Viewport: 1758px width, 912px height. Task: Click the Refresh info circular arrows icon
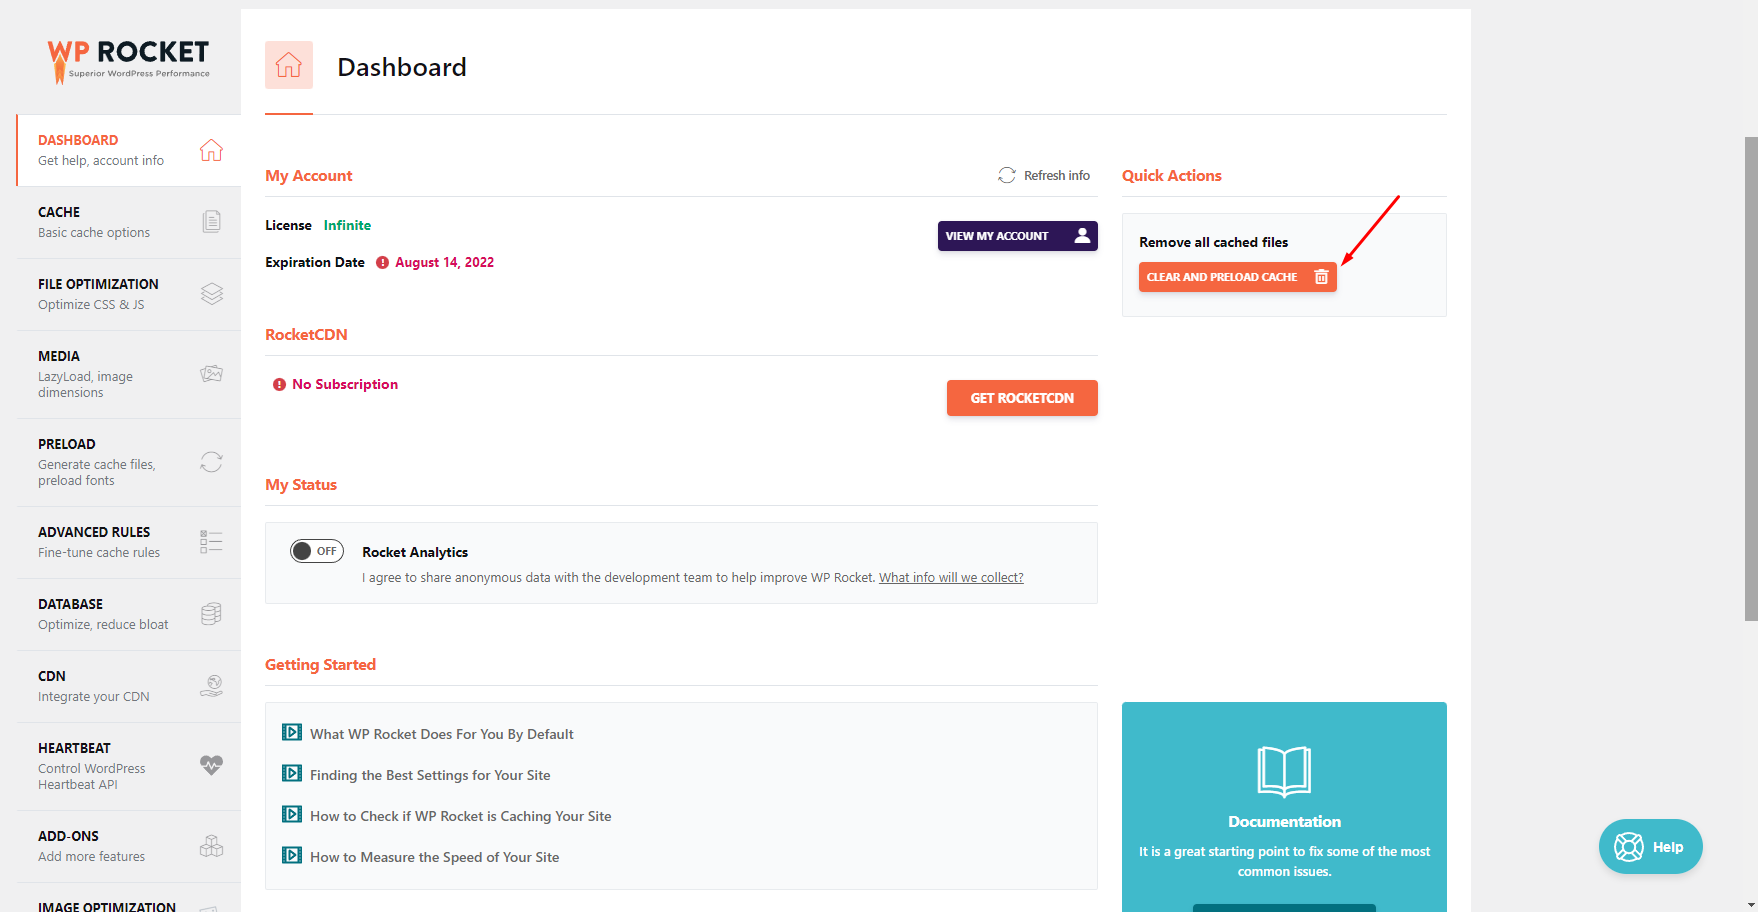click(x=1006, y=176)
